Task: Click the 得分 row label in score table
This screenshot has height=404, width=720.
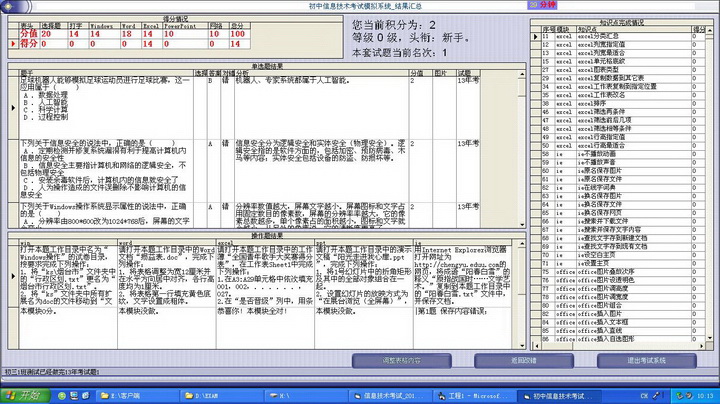Action: [x=28, y=44]
